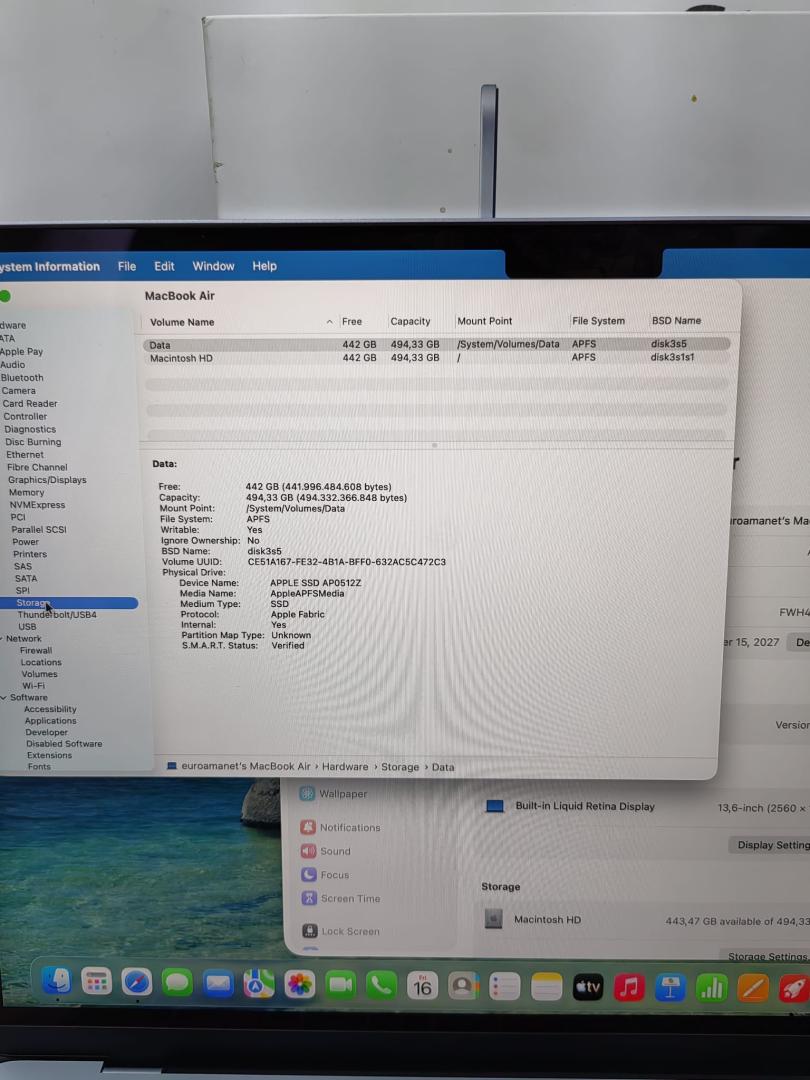Launch Keynote from the Dock
810x1080 pixels.
(x=670, y=988)
